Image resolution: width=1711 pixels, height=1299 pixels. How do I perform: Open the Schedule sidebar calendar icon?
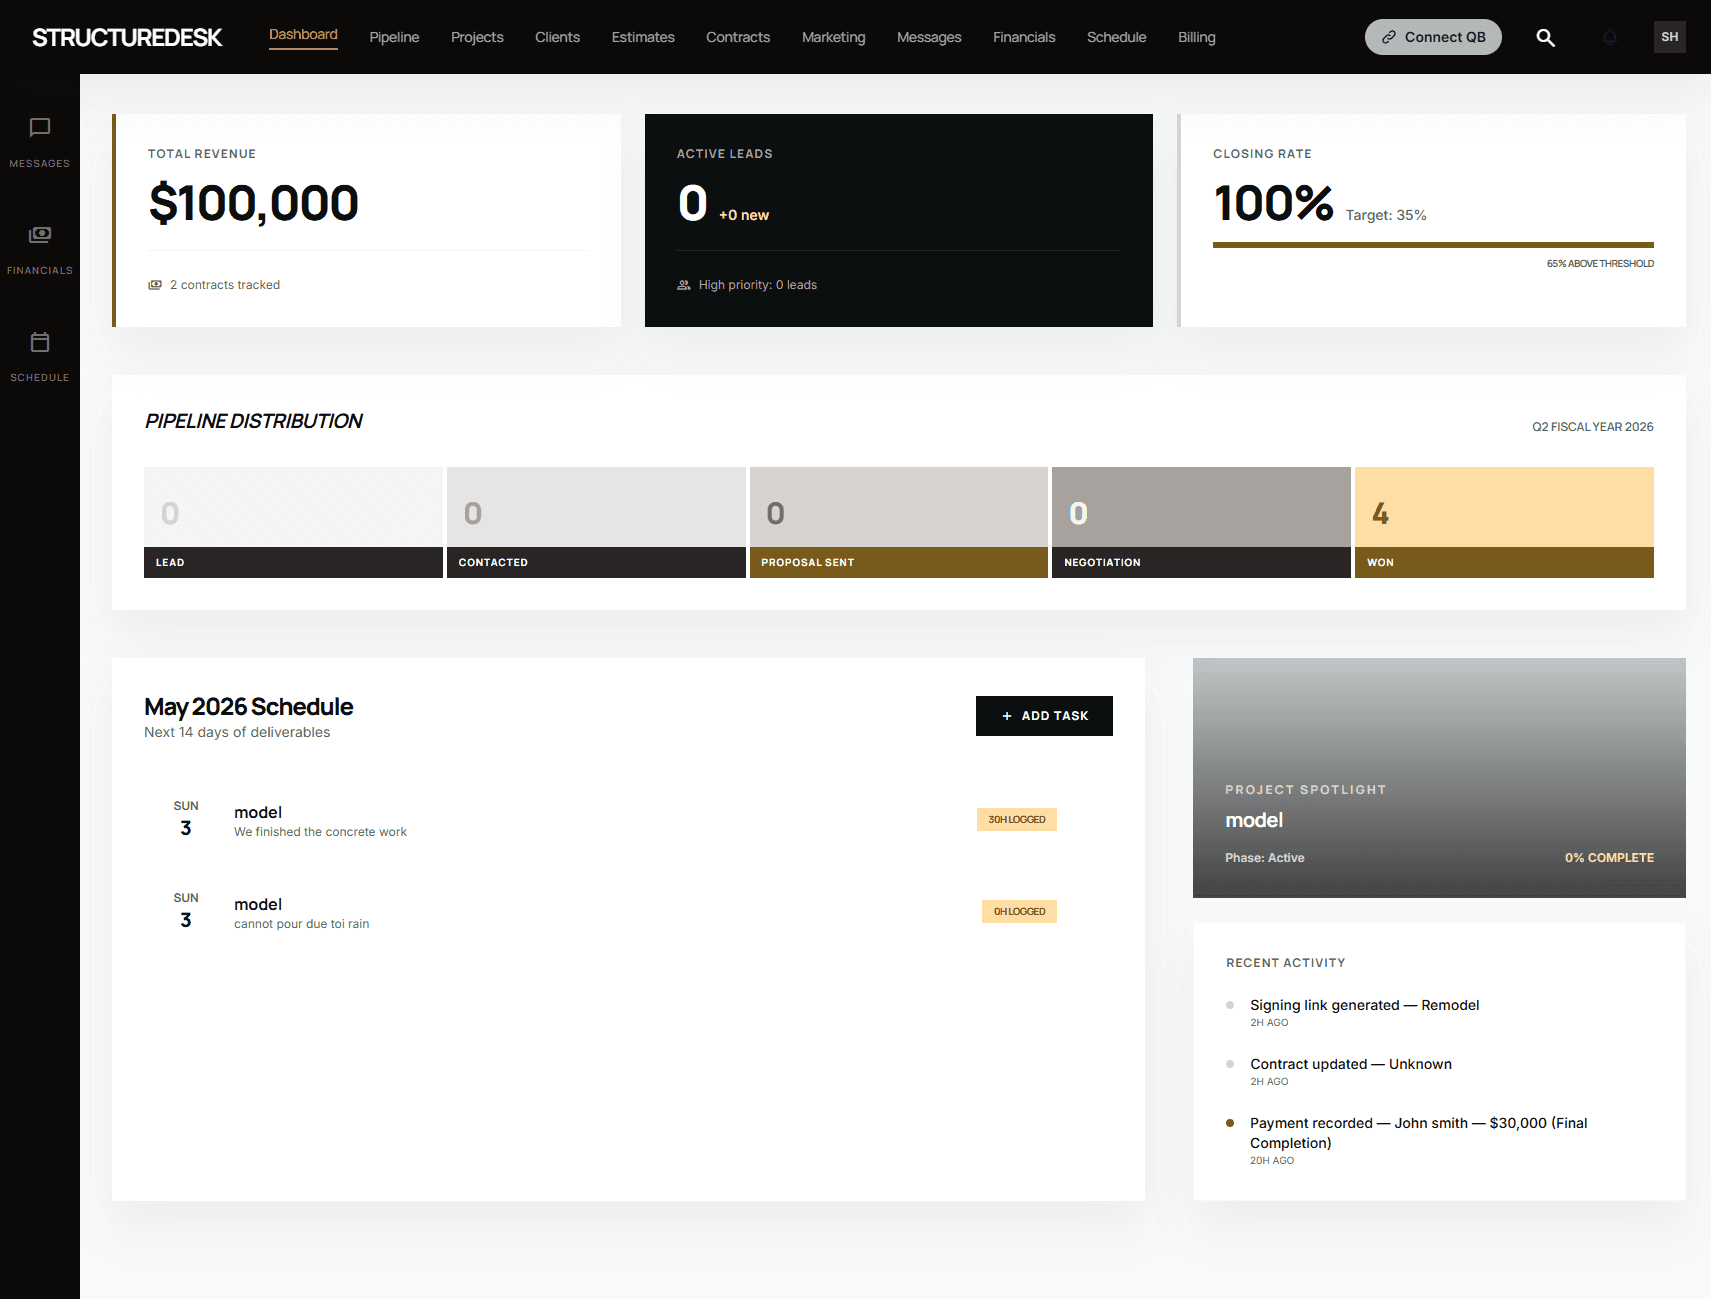pyautogui.click(x=40, y=342)
